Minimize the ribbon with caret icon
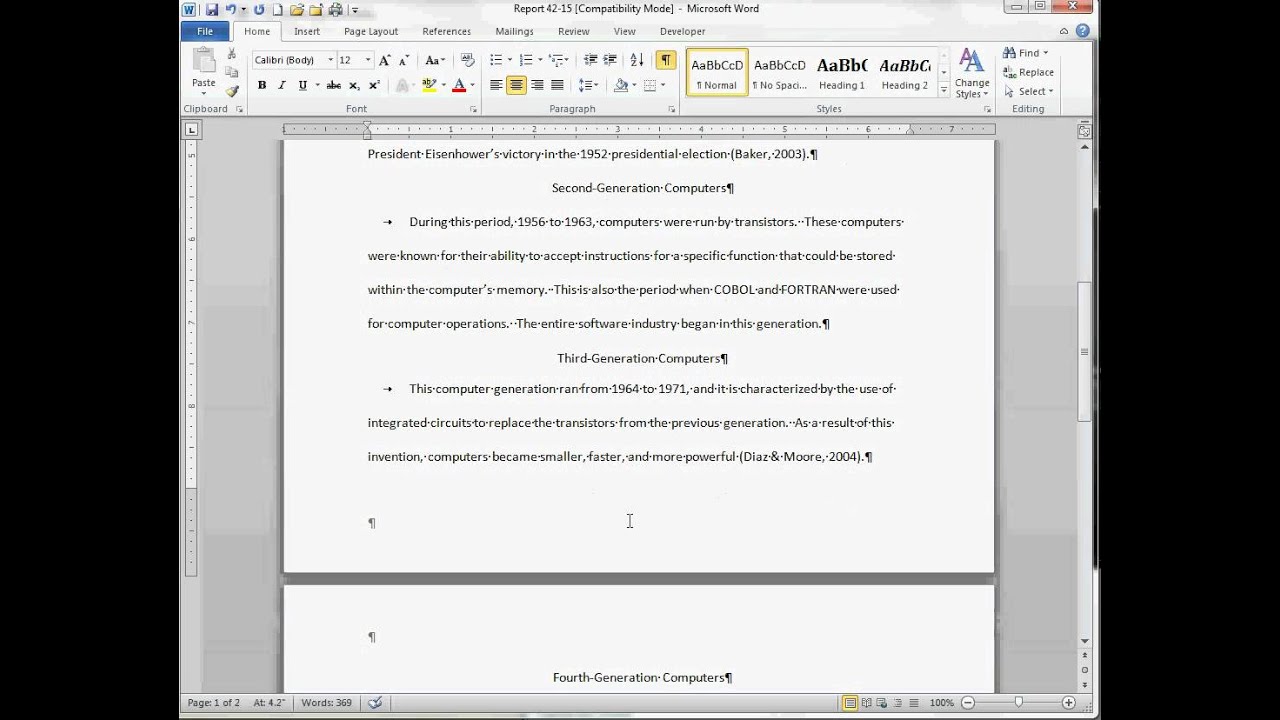The width and height of the screenshot is (1280, 720). click(1065, 31)
